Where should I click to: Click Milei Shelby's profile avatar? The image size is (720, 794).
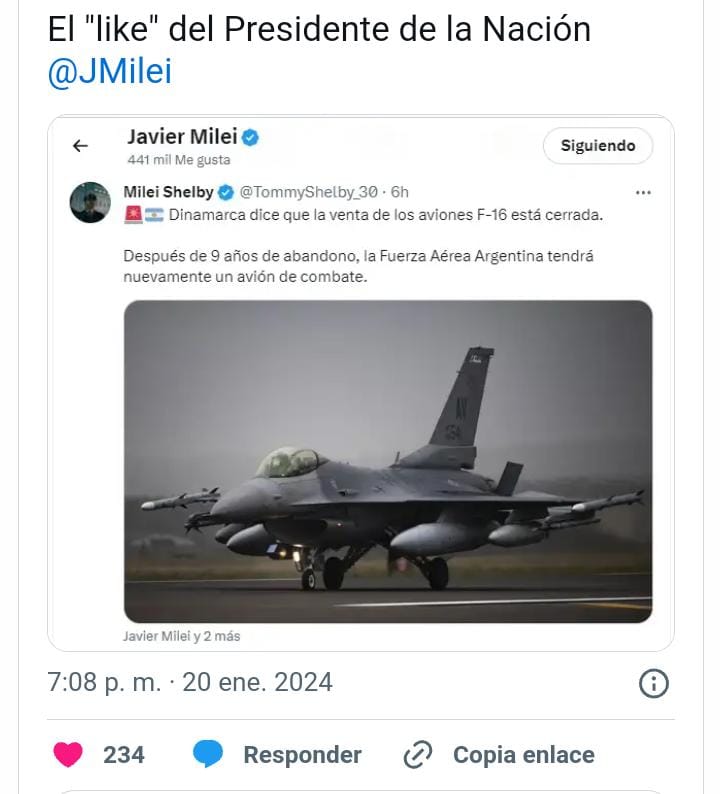[x=89, y=203]
